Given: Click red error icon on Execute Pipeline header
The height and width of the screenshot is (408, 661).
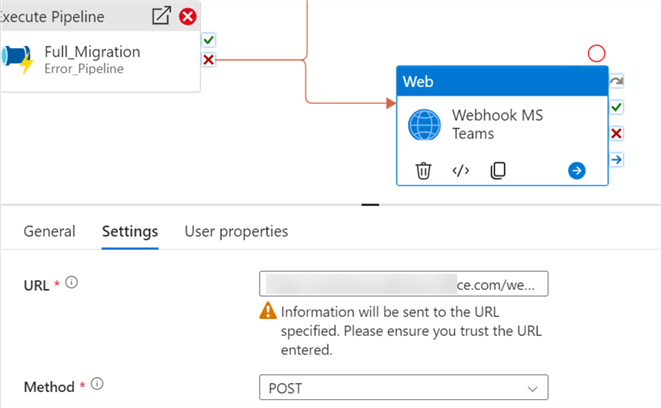Looking at the screenshot, I should point(187,16).
